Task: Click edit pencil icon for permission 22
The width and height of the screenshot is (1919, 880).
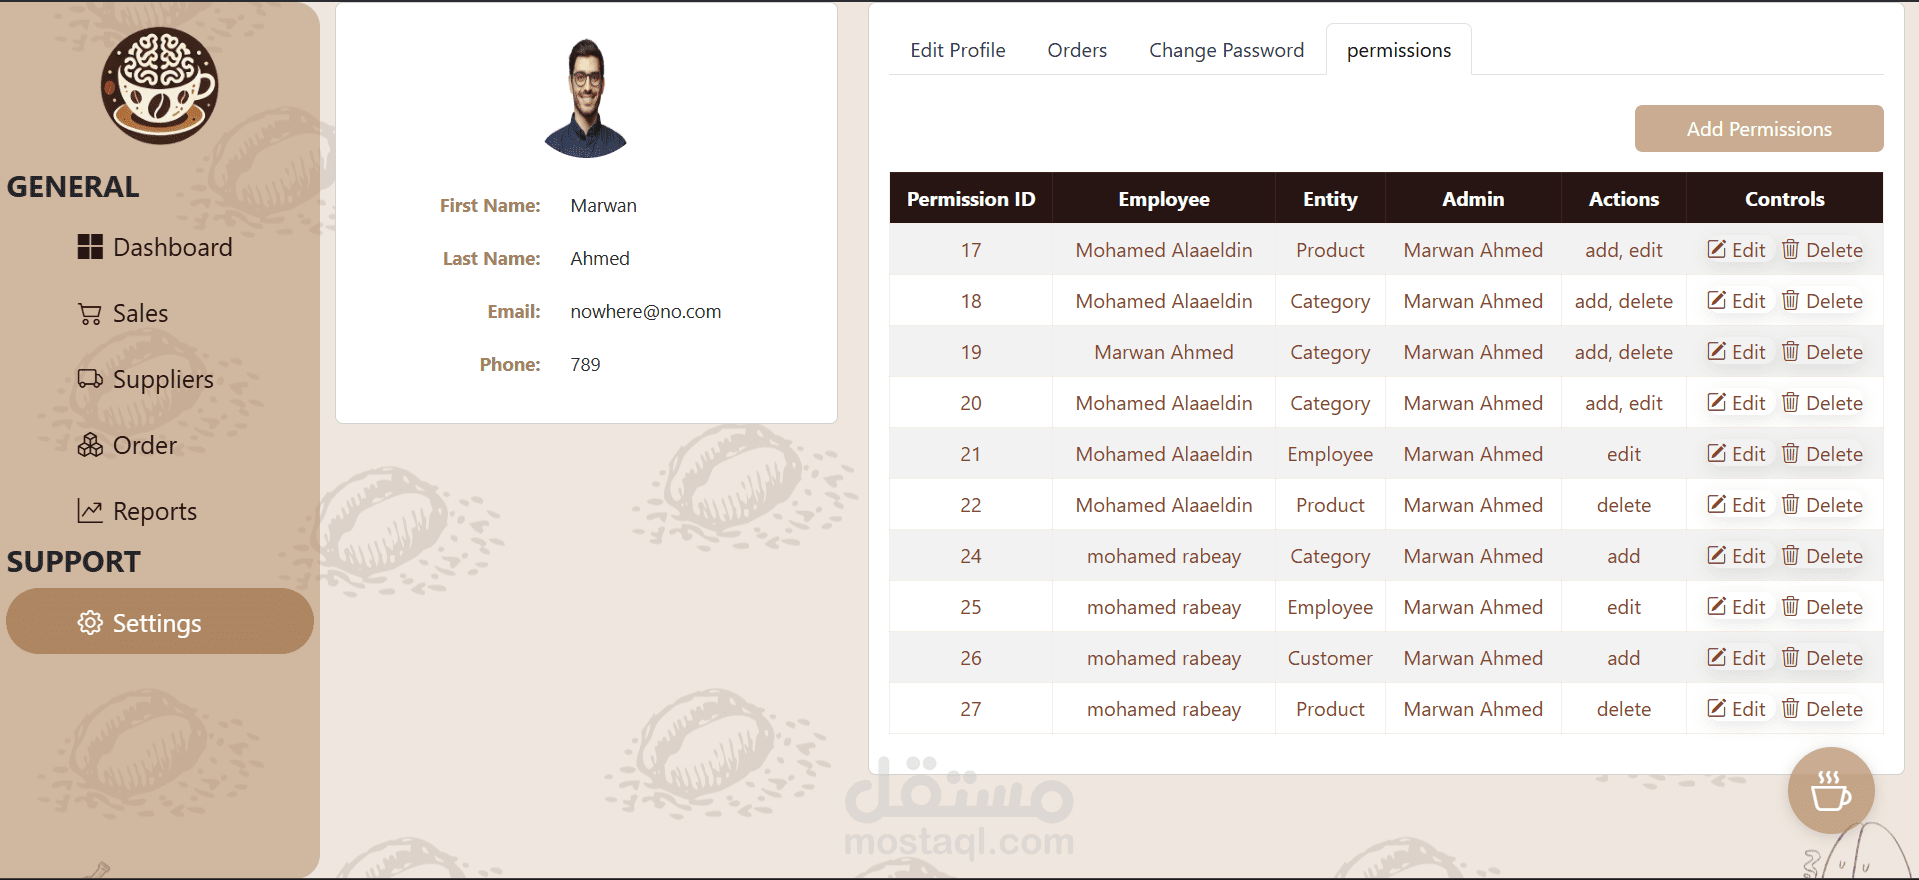Action: coord(1716,504)
